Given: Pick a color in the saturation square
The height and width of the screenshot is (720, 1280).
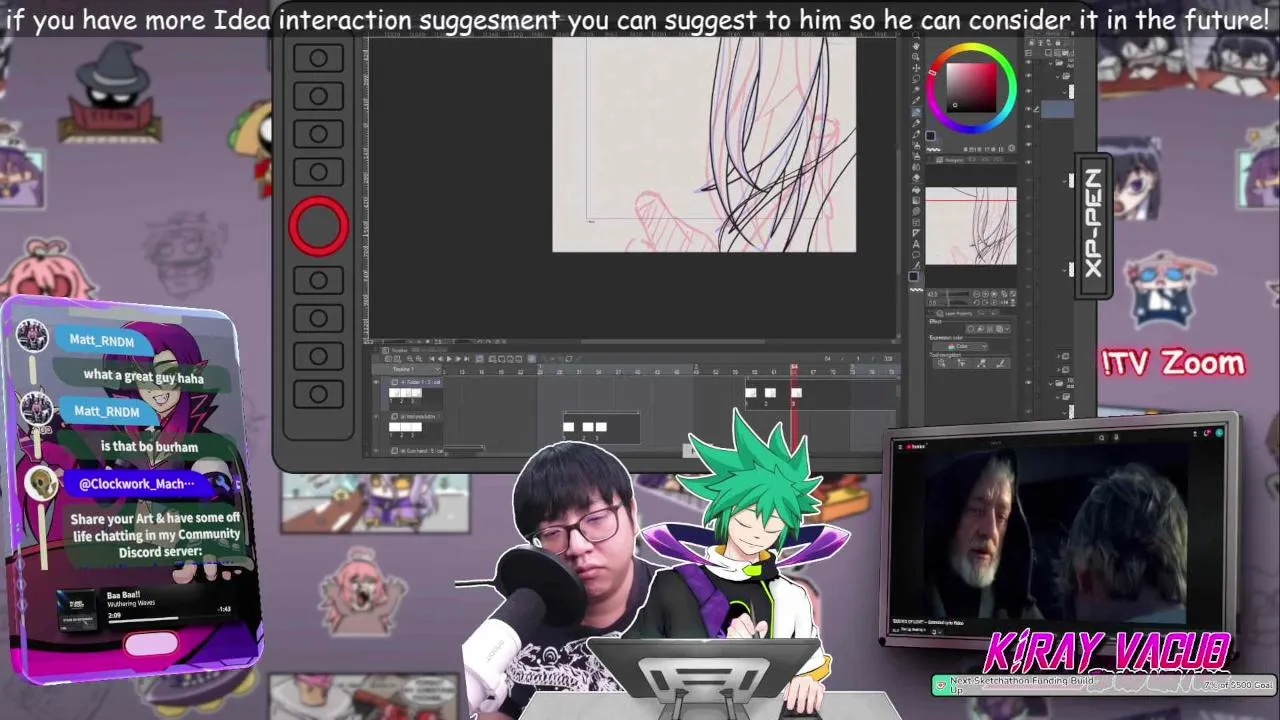Looking at the screenshot, I should click(971, 88).
